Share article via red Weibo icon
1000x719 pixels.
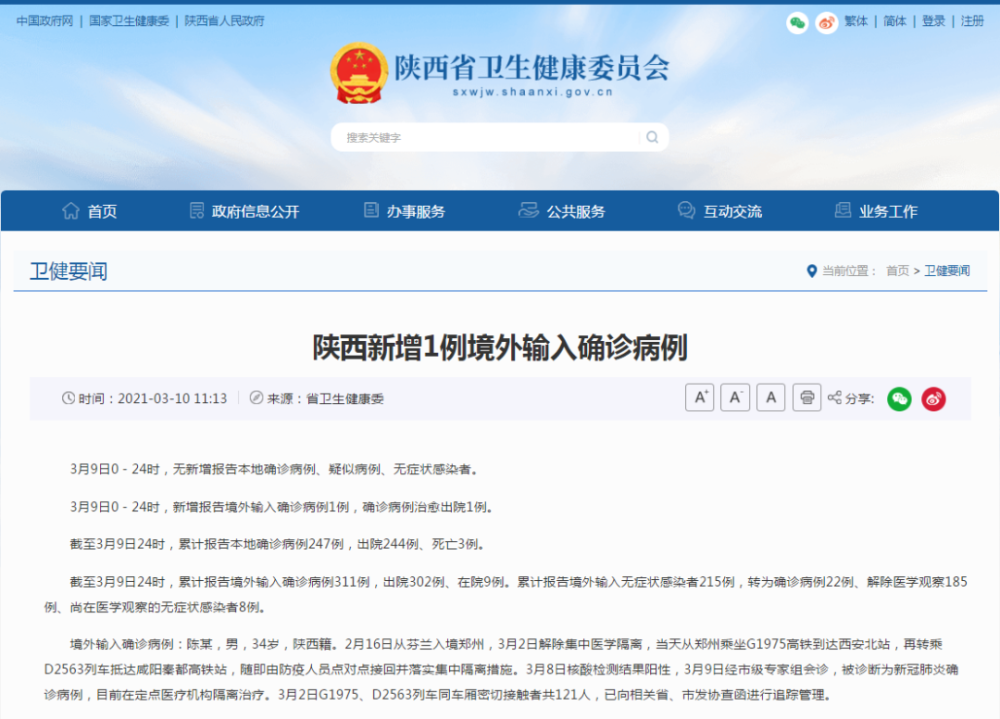pyautogui.click(x=933, y=399)
